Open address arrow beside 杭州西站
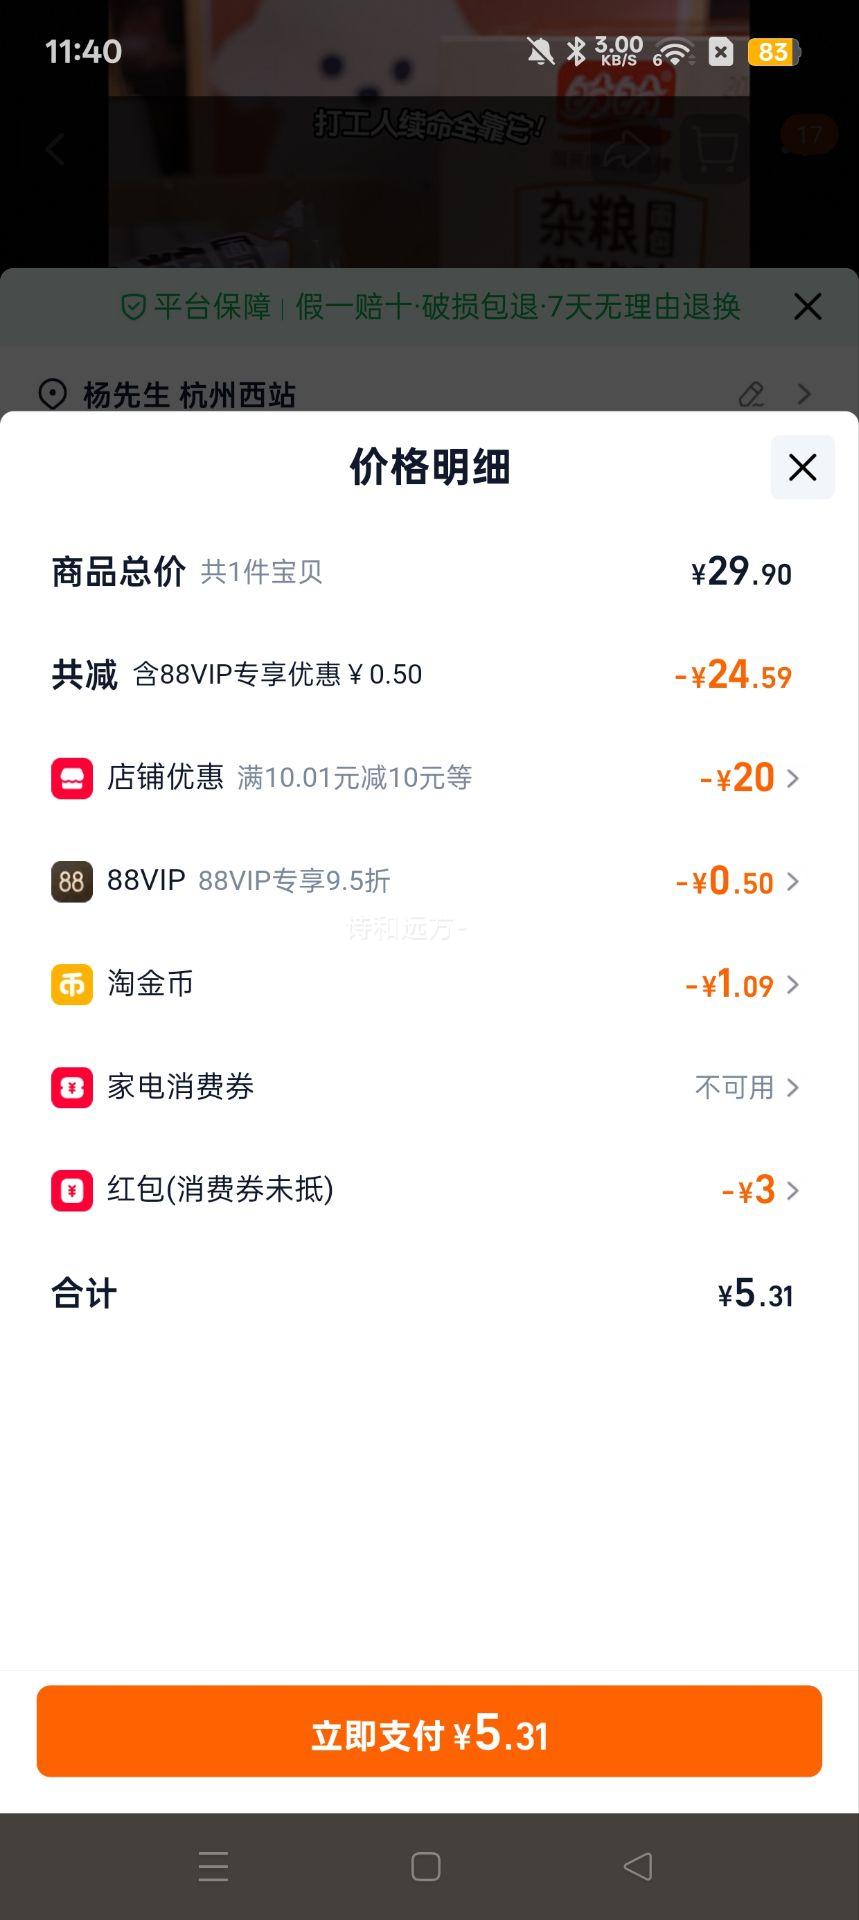The image size is (859, 1920). 804,394
